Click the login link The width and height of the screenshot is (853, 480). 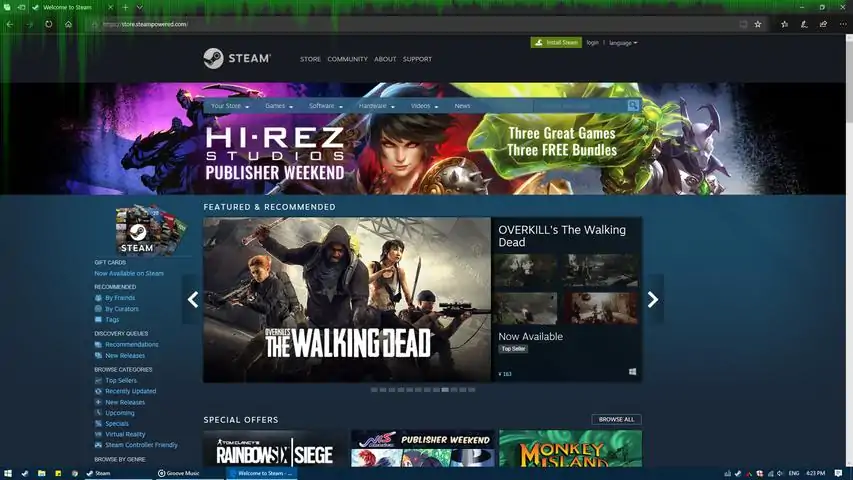592,42
